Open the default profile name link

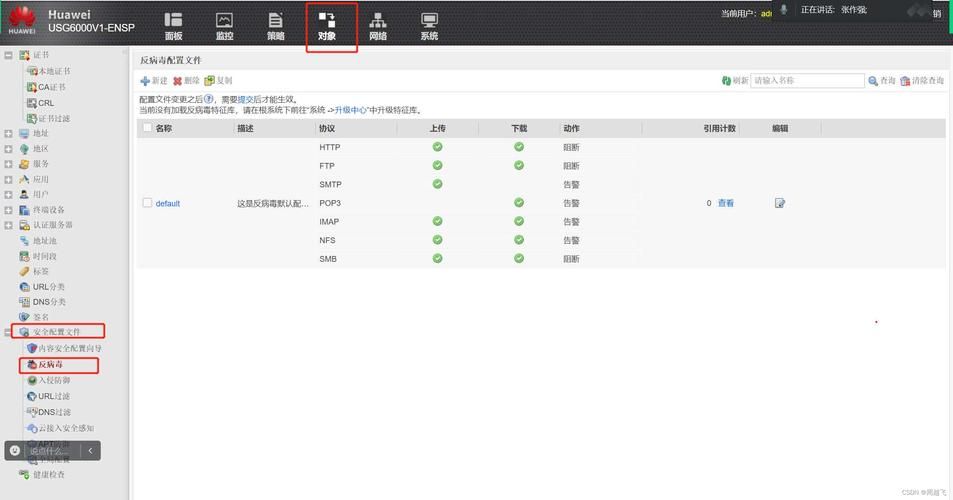click(x=168, y=204)
